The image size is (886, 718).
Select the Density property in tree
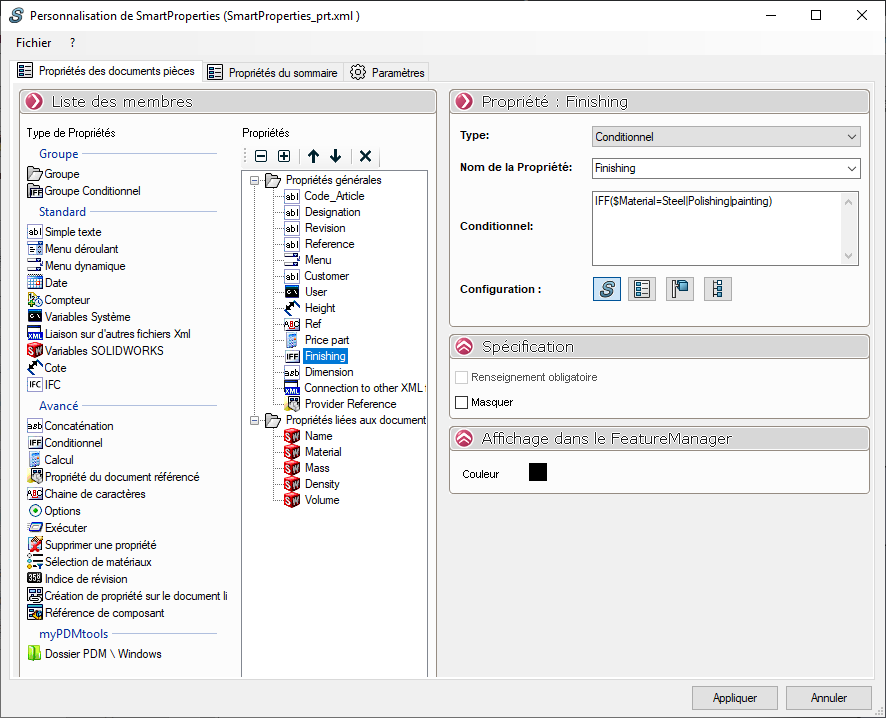click(x=322, y=484)
